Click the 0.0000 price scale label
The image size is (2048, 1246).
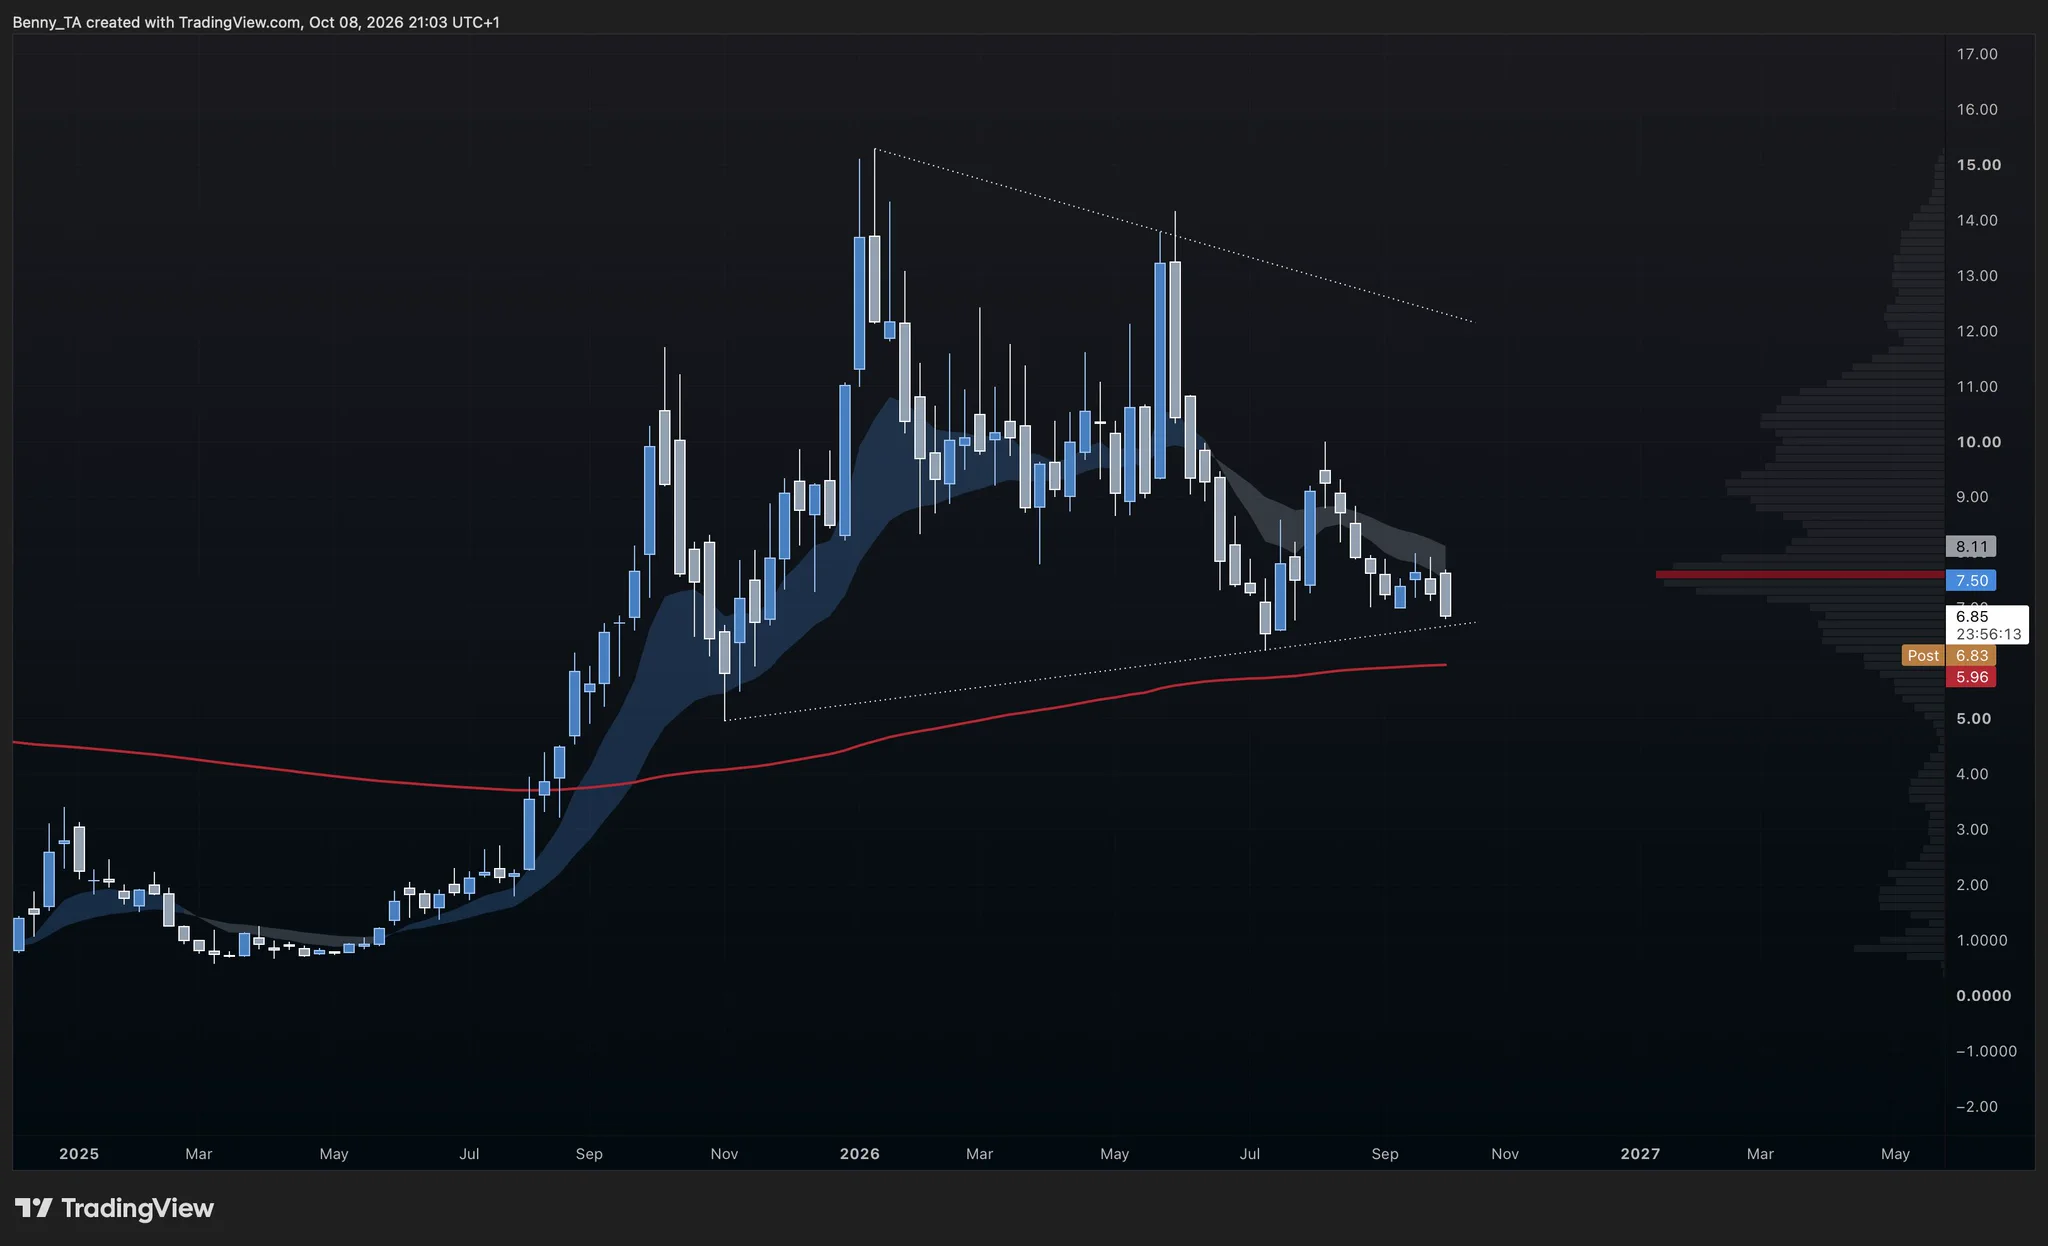[1984, 996]
